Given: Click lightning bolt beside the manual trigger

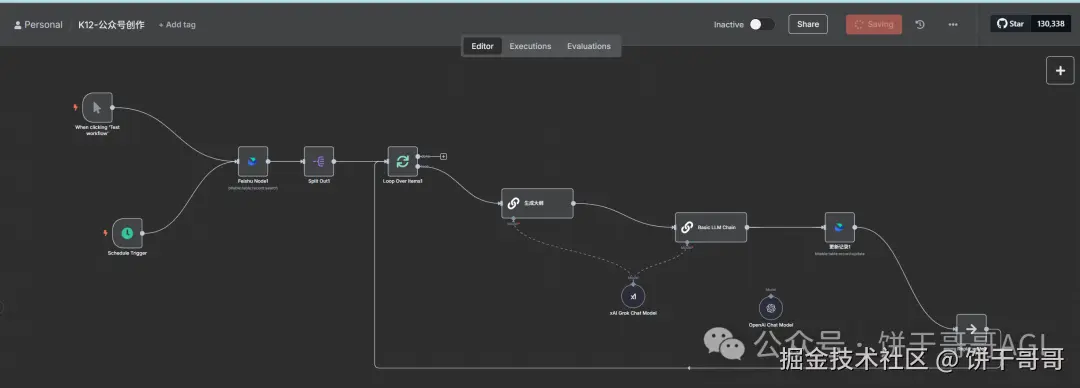Looking at the screenshot, I should tap(76, 108).
